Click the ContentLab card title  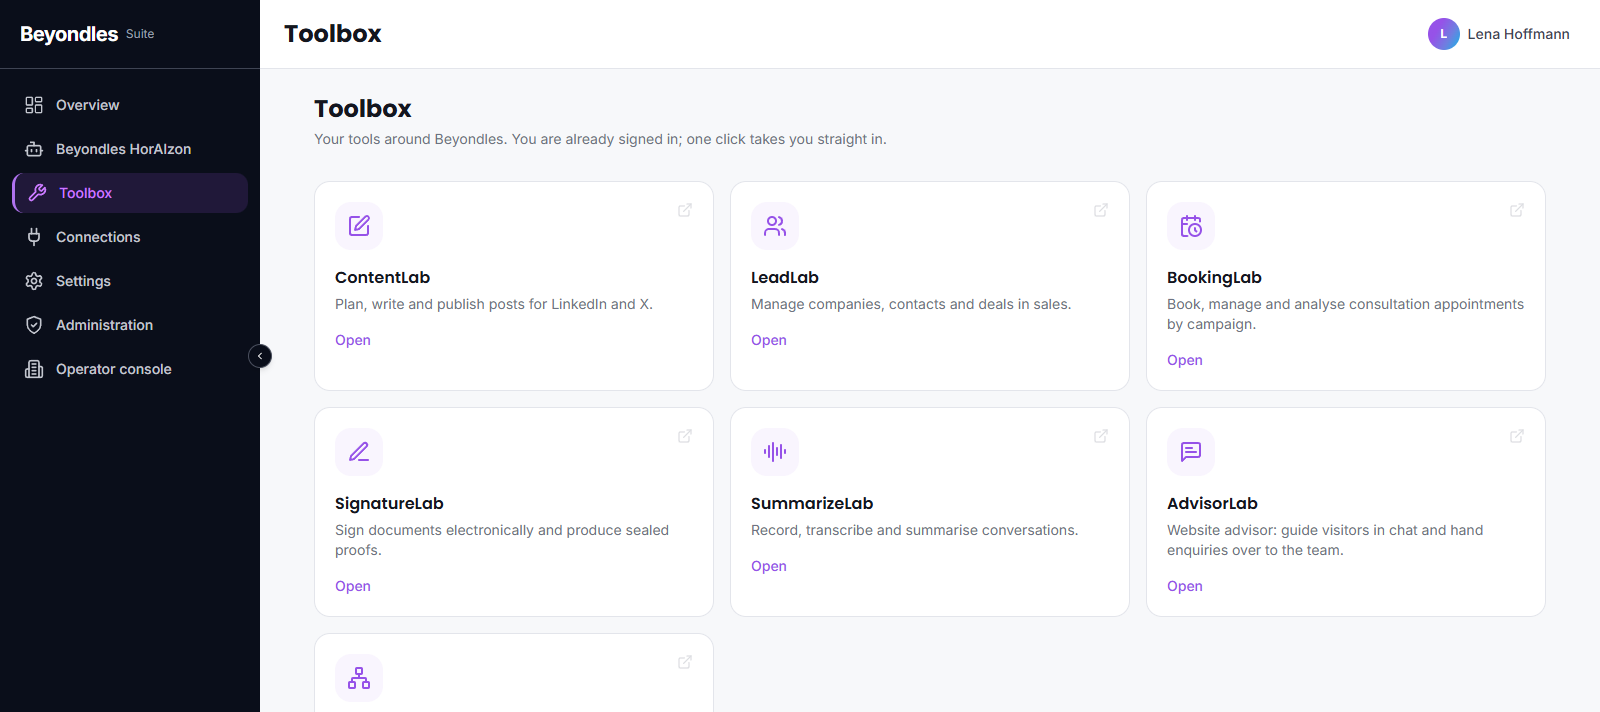coord(382,278)
